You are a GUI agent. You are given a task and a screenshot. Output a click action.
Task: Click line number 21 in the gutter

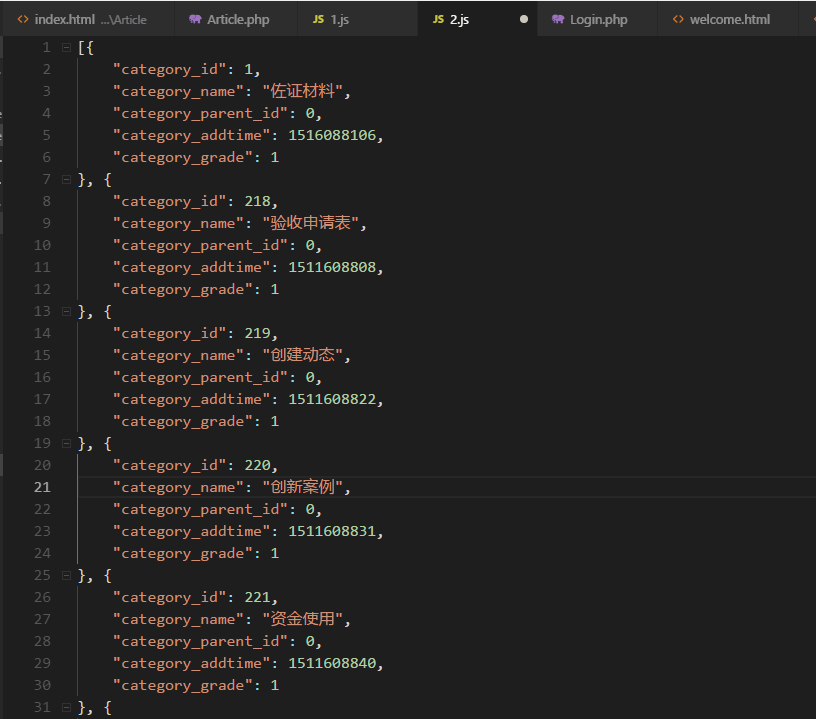(x=42, y=488)
